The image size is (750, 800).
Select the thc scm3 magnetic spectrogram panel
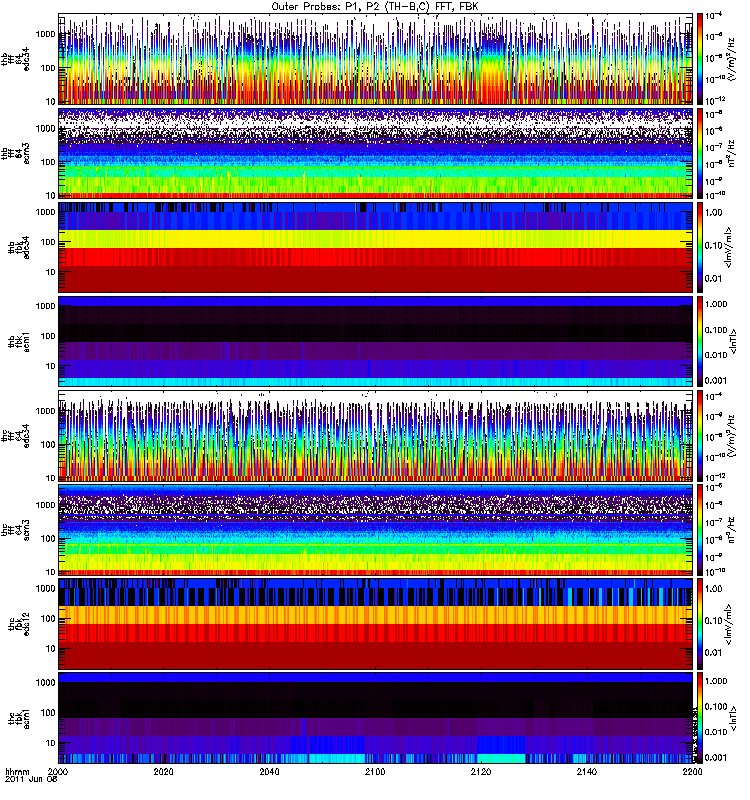click(x=376, y=530)
